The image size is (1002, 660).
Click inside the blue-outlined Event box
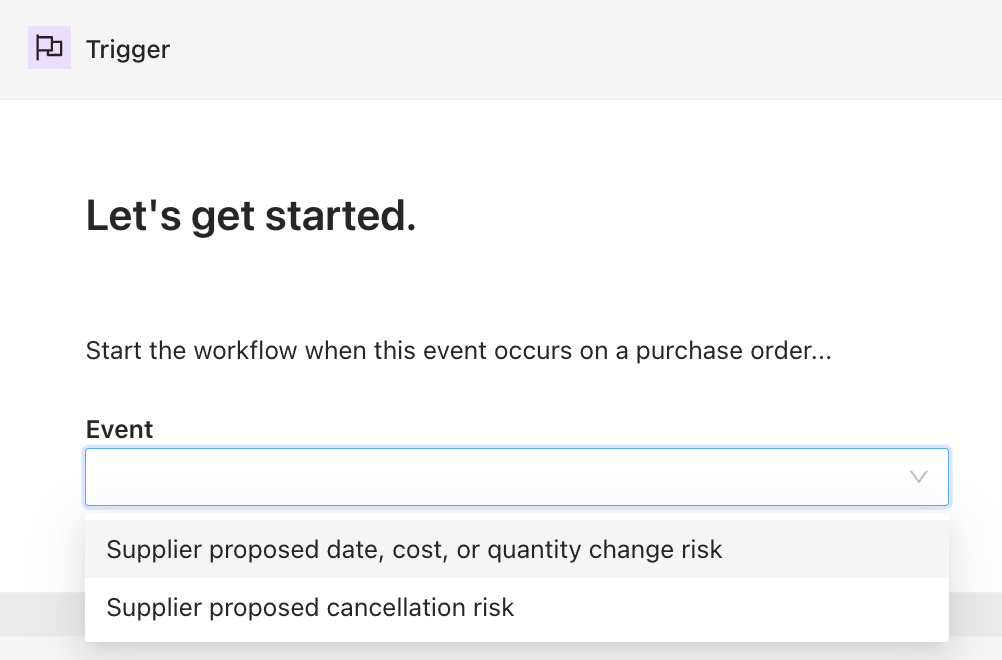pos(517,477)
